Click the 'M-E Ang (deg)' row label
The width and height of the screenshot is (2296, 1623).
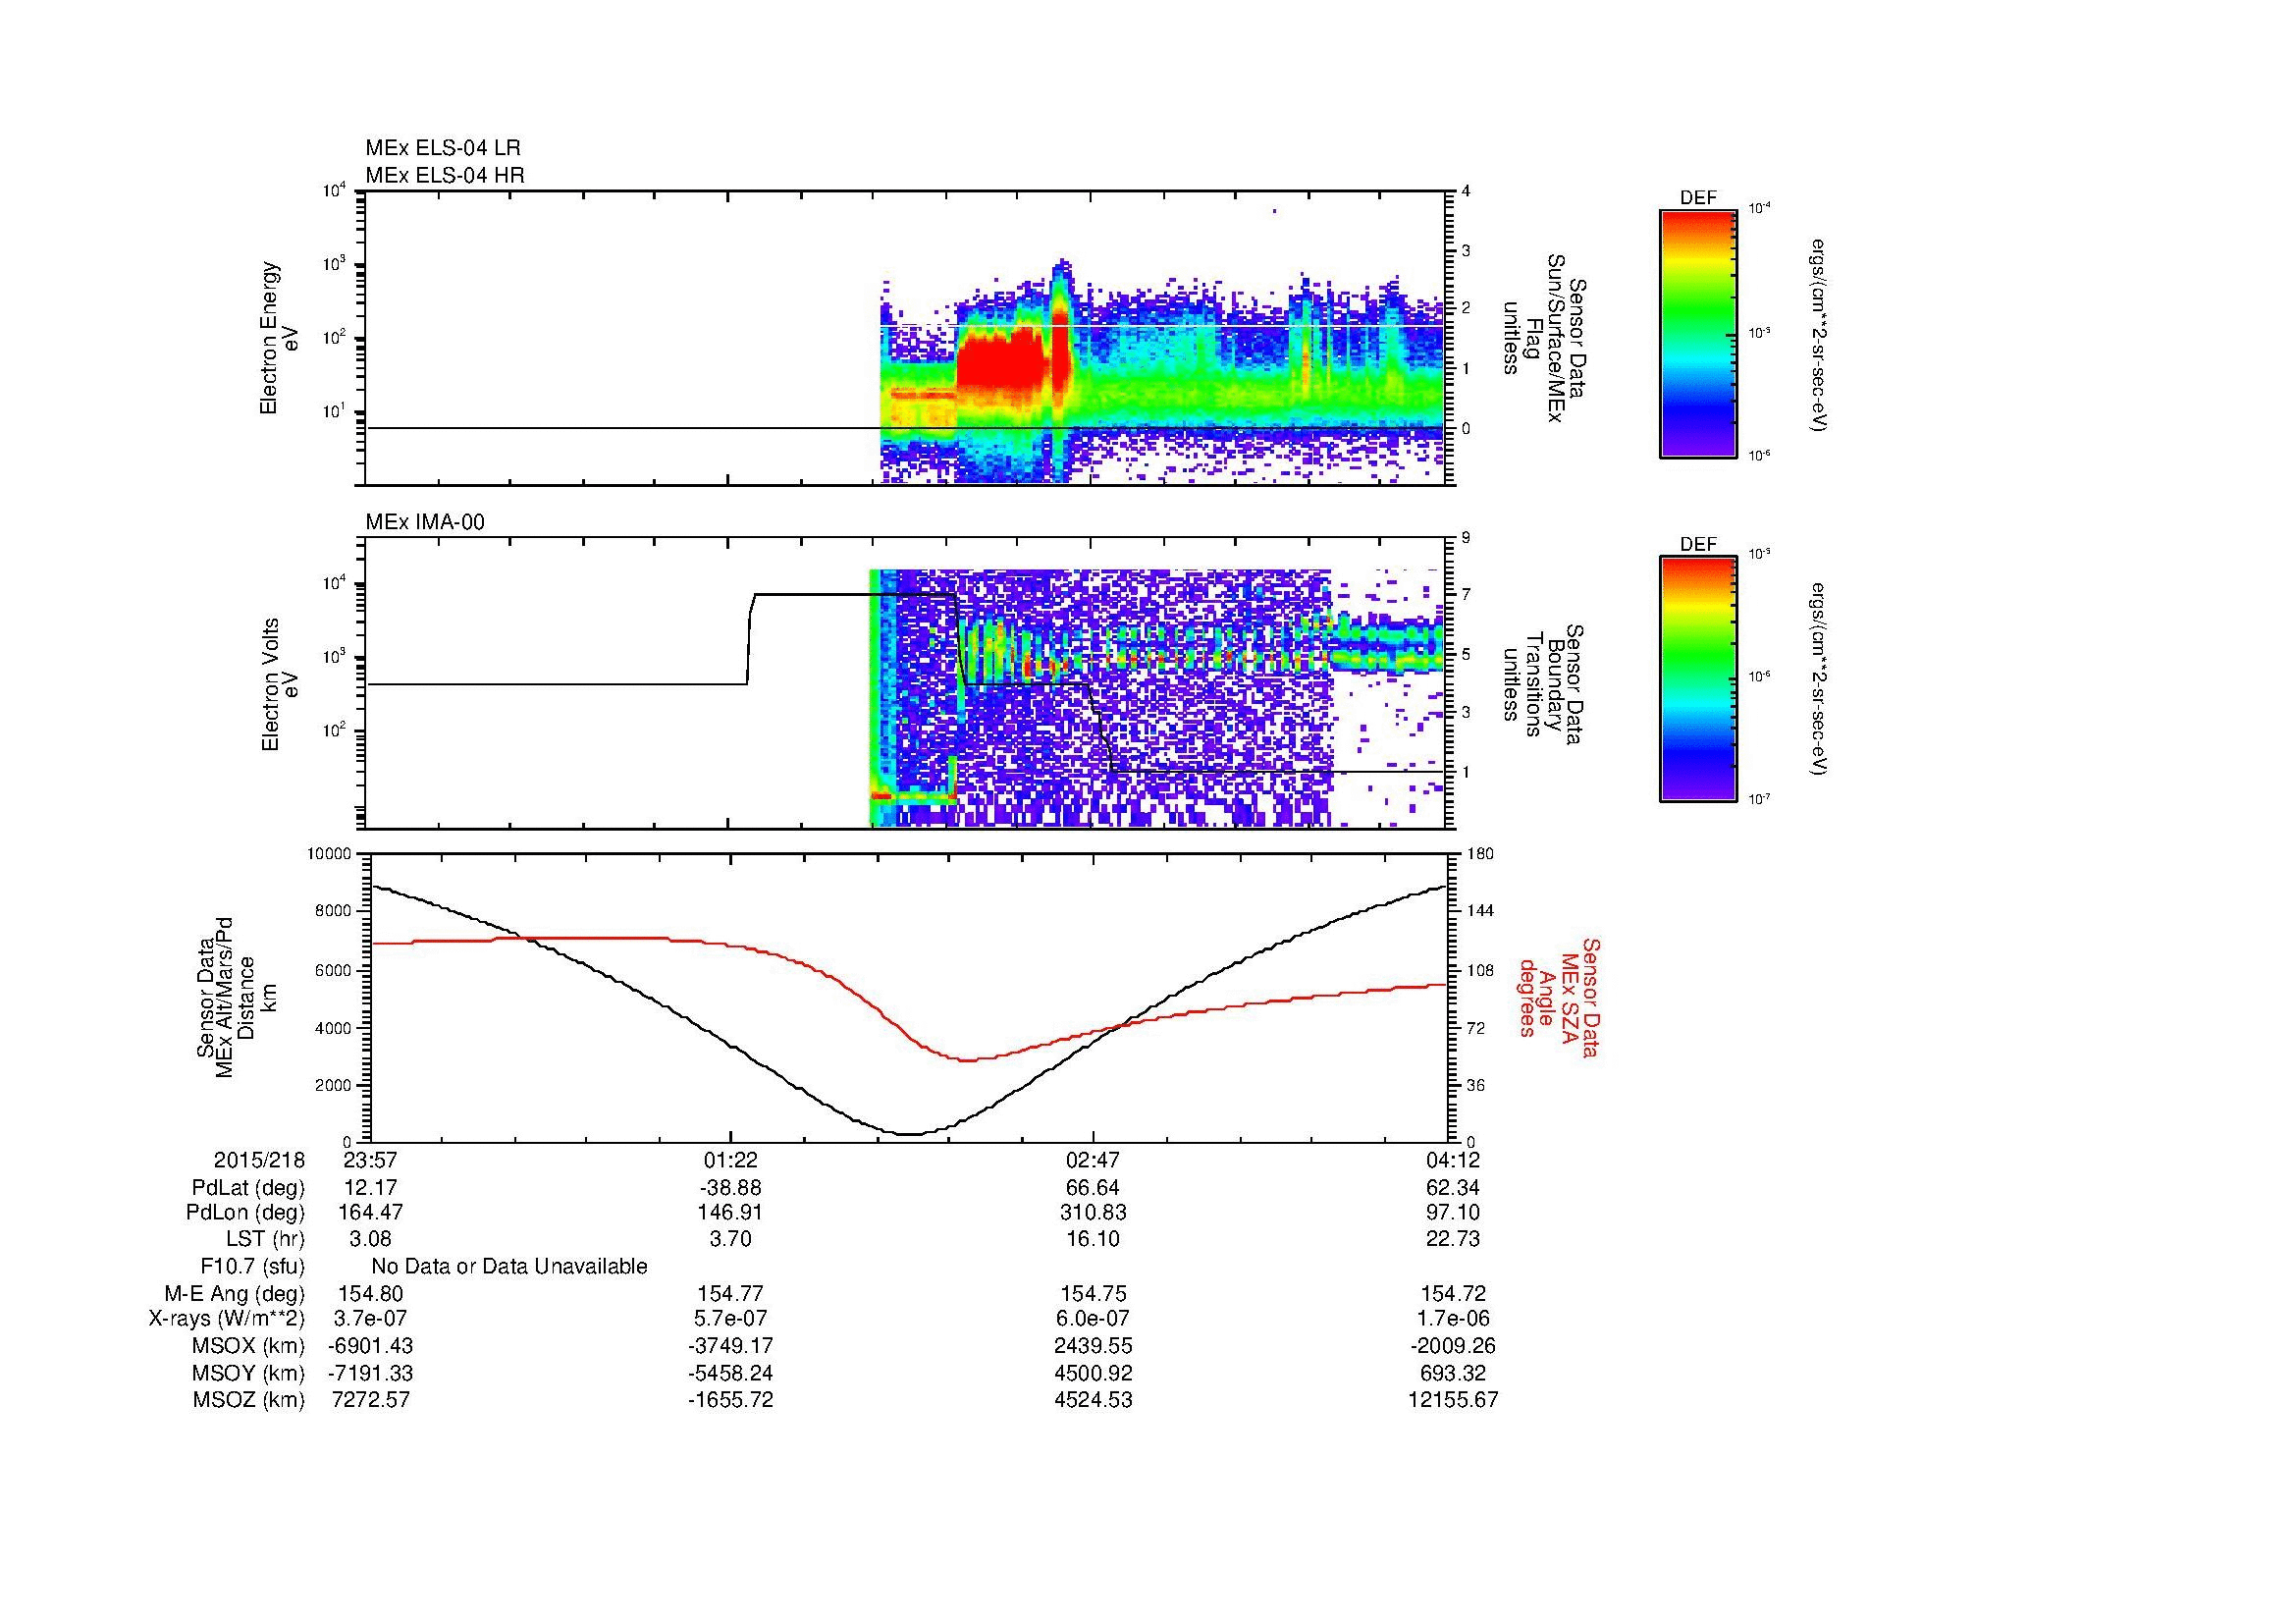pyautogui.click(x=237, y=1294)
